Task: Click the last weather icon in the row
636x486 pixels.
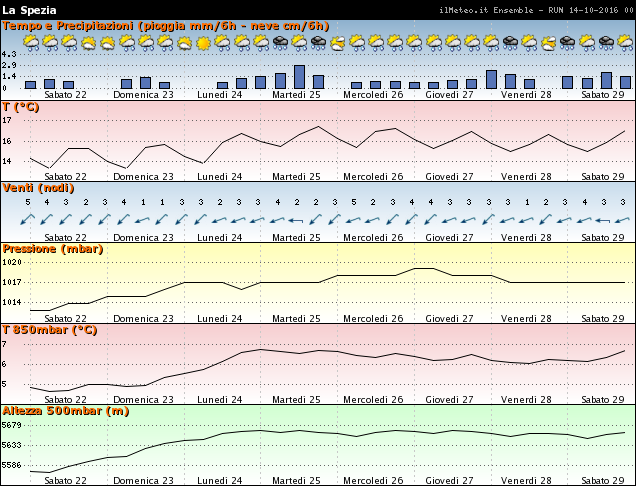Action: tap(625, 43)
